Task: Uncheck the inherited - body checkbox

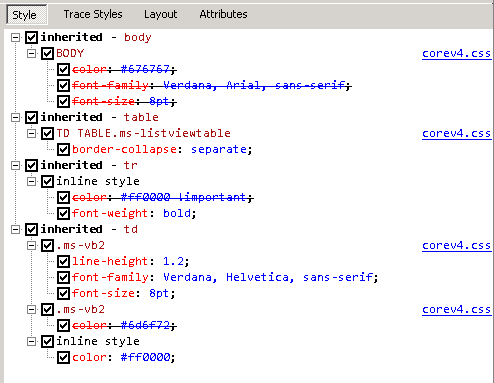Action: [x=31, y=37]
